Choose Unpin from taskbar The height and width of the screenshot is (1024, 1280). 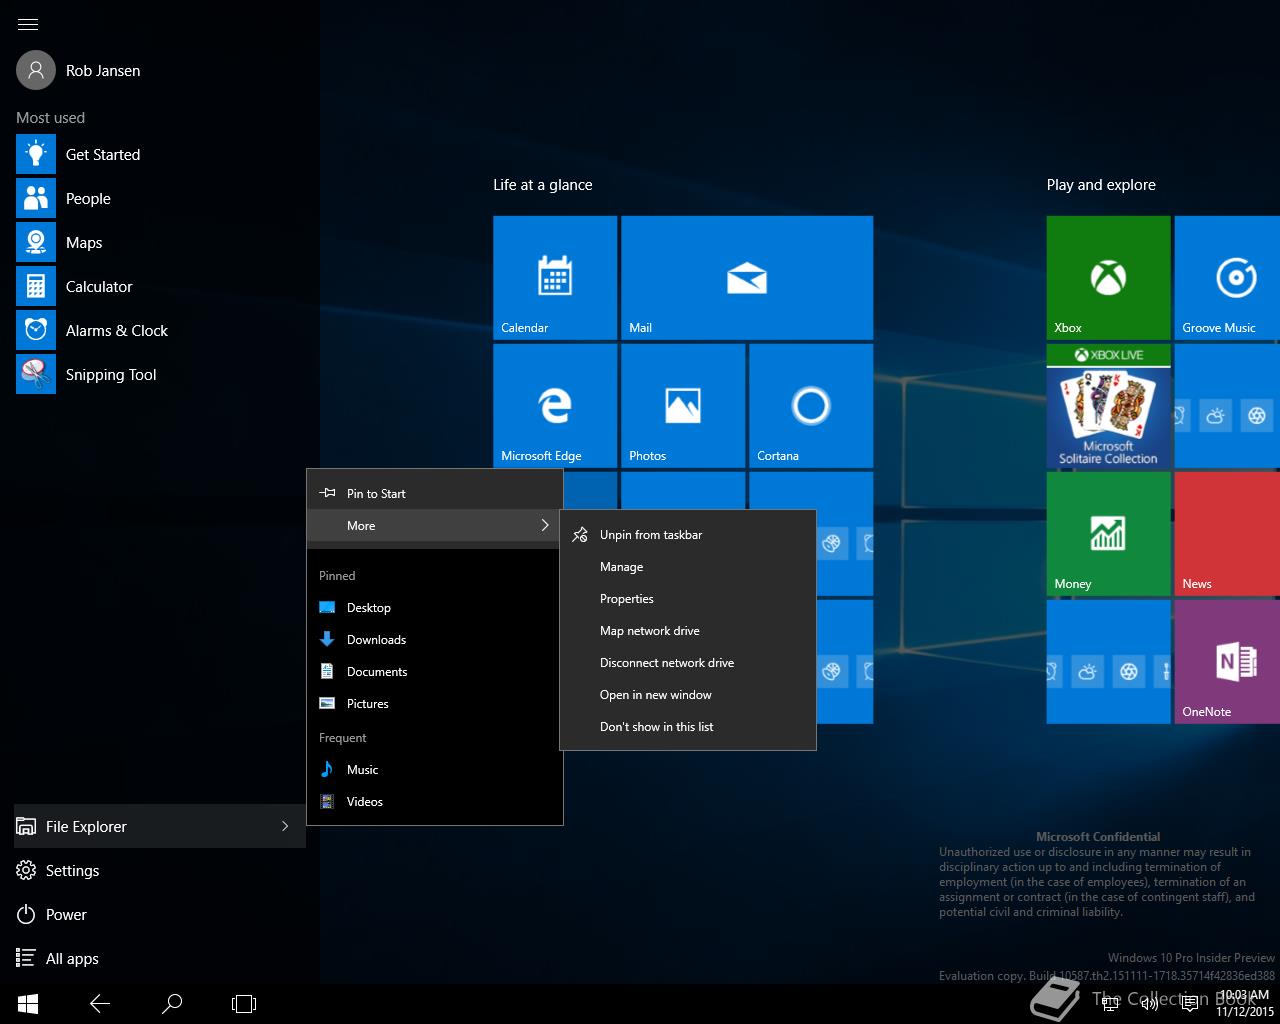pyautogui.click(x=688, y=535)
